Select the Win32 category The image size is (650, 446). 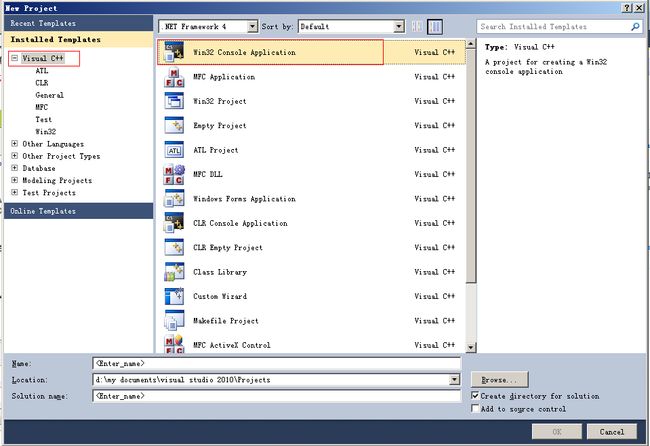tap(45, 131)
